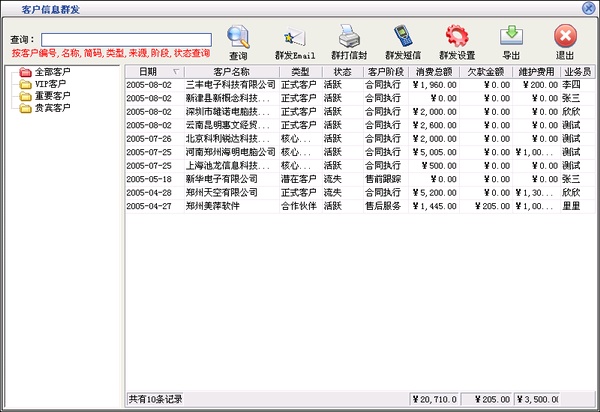Image resolution: width=600 pixels, height=412 pixels.
Task: Click the 查询 search magnifier icon
Action: click(238, 38)
